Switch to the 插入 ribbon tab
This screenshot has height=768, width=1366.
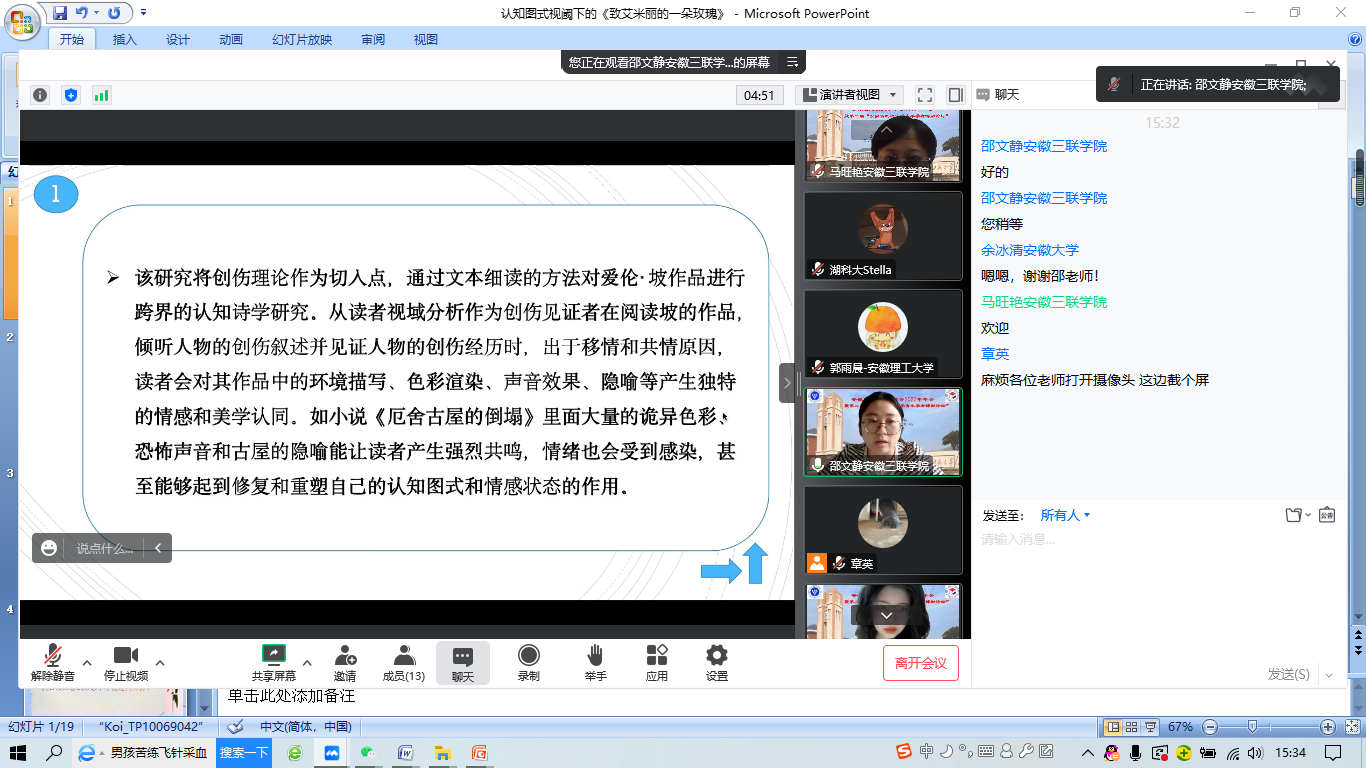(x=125, y=39)
